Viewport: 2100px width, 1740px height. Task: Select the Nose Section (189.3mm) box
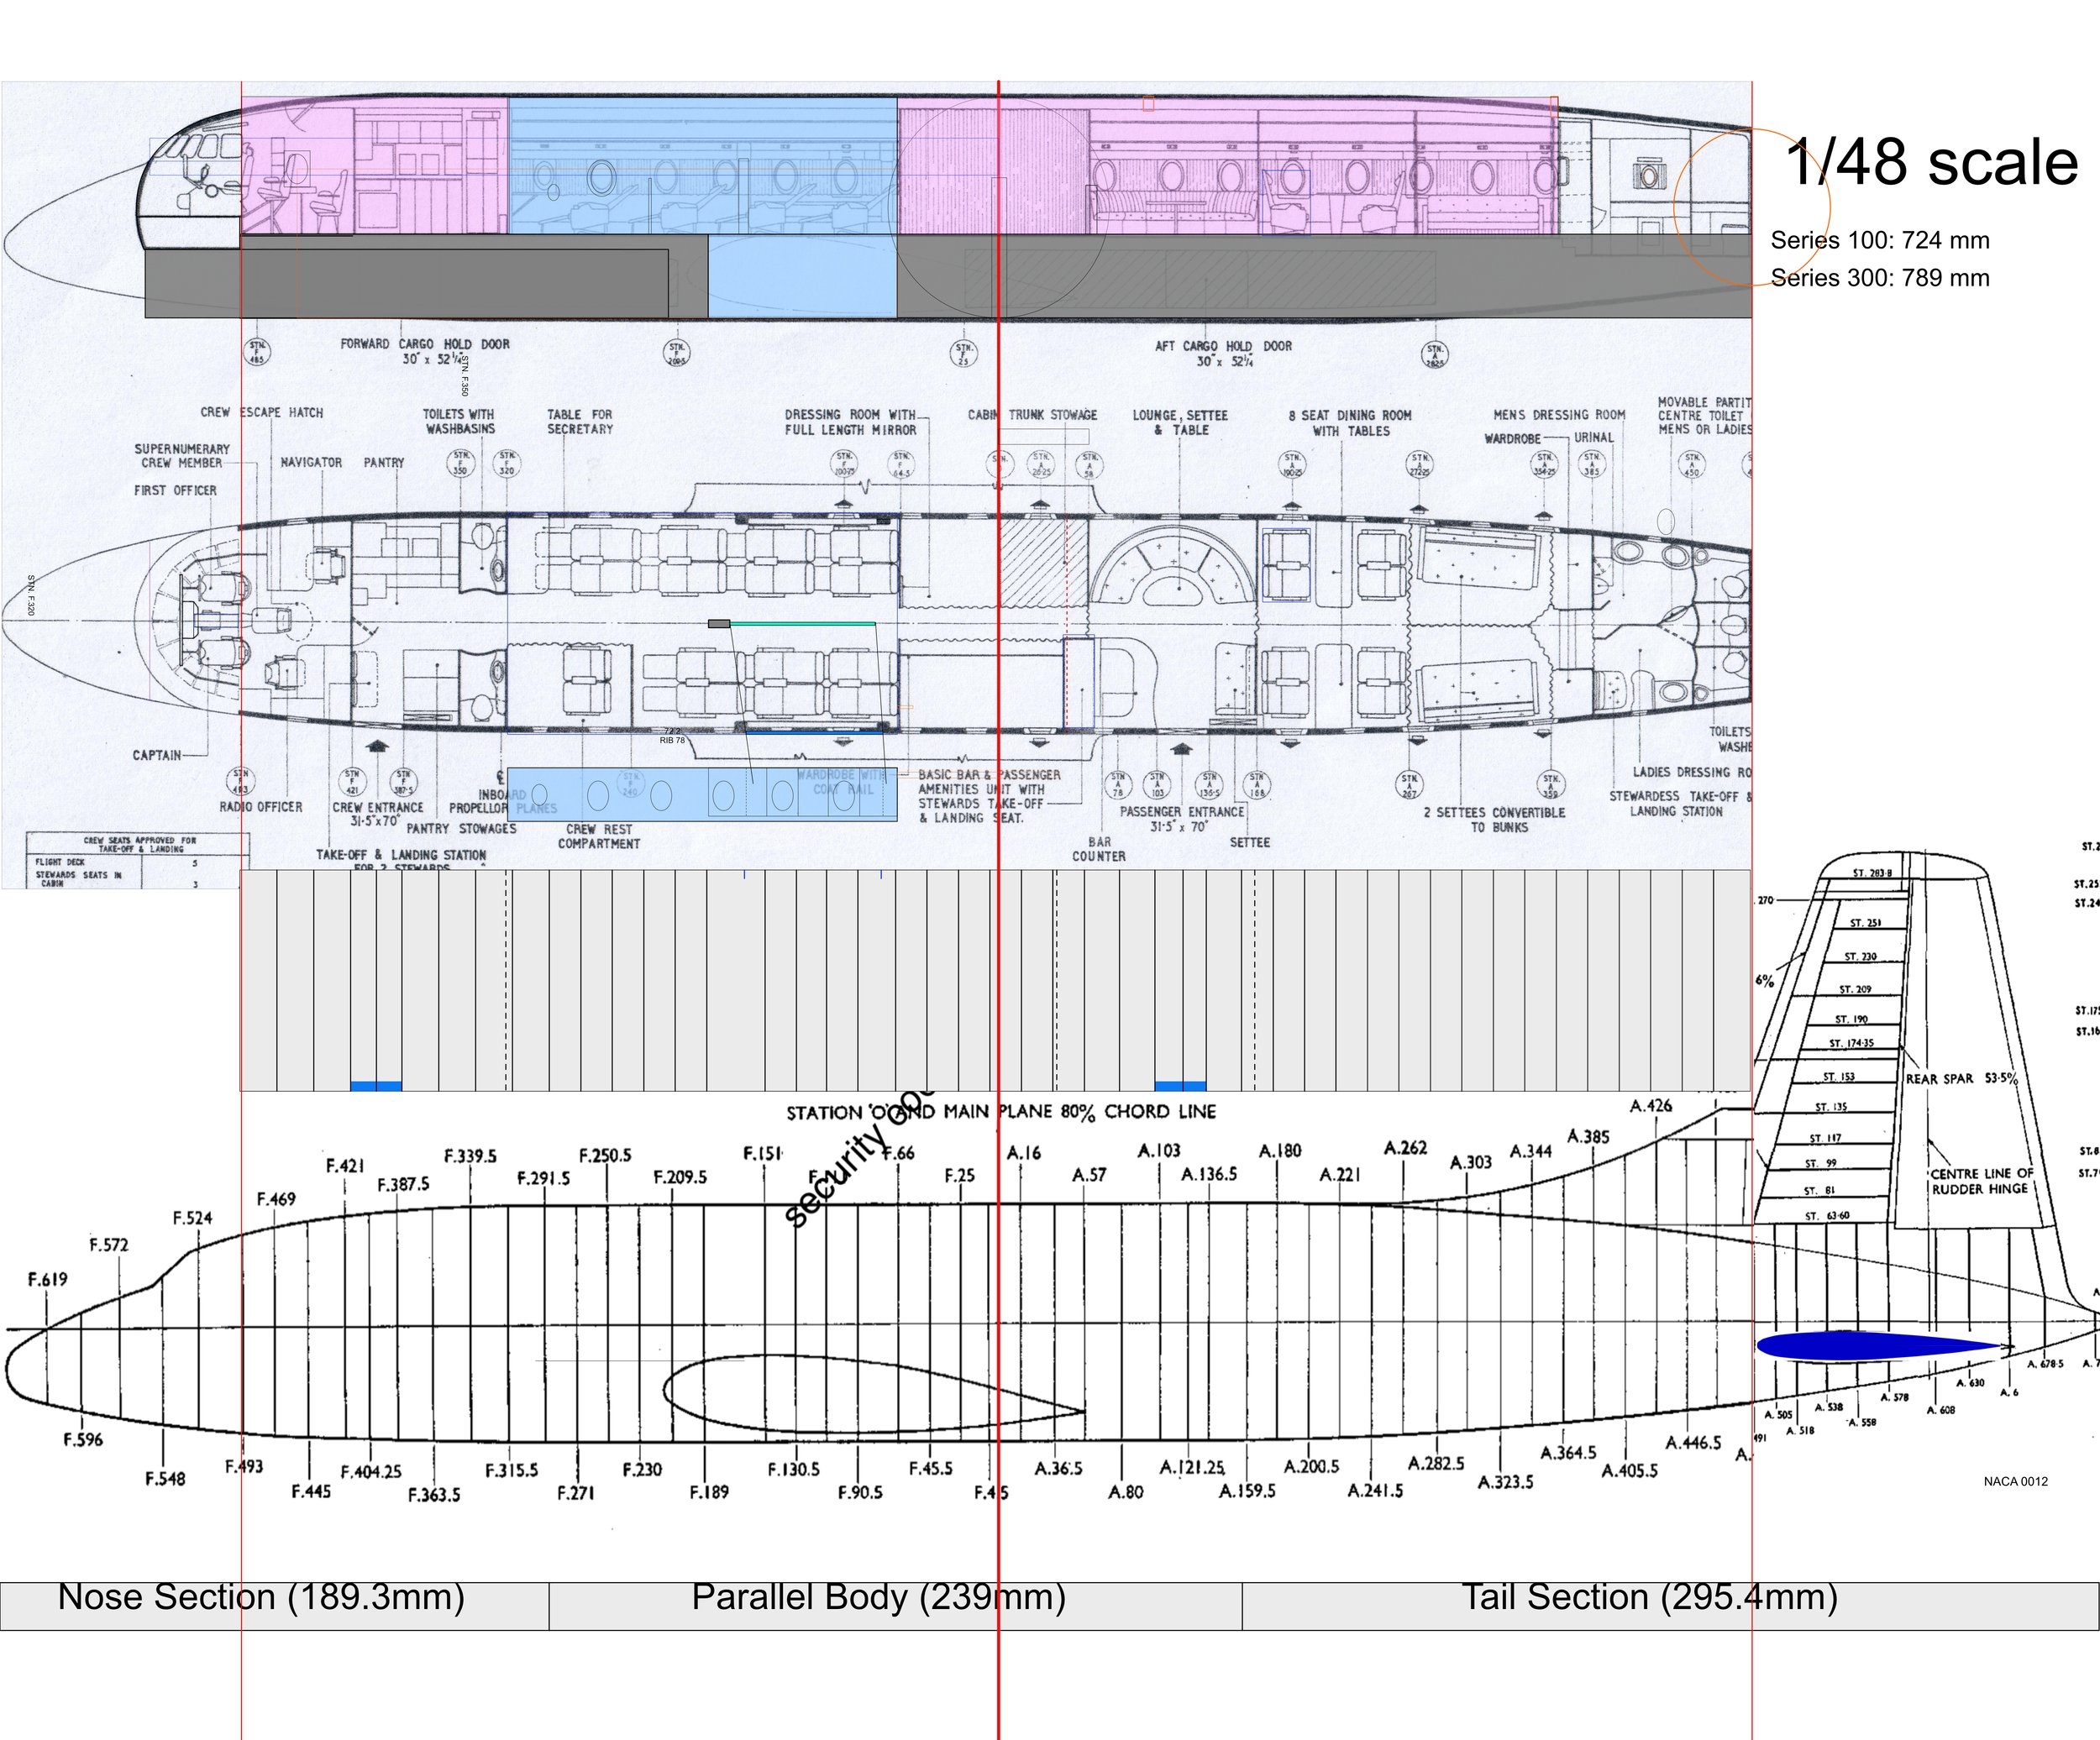(274, 1607)
